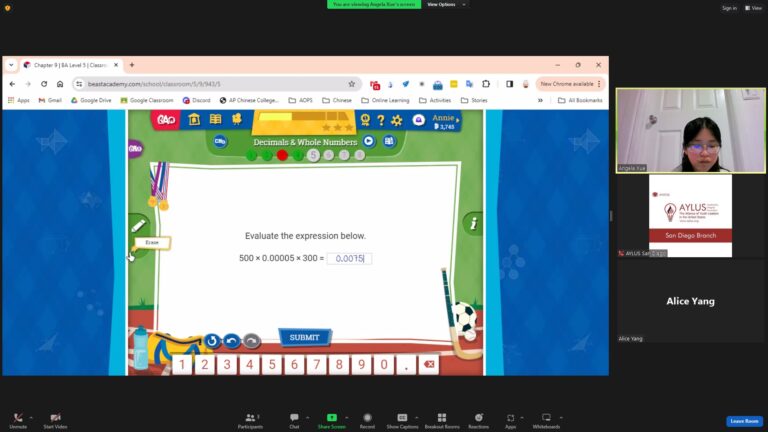Click the answer input field showing 0.0015
The image size is (768, 432).
pos(349,258)
